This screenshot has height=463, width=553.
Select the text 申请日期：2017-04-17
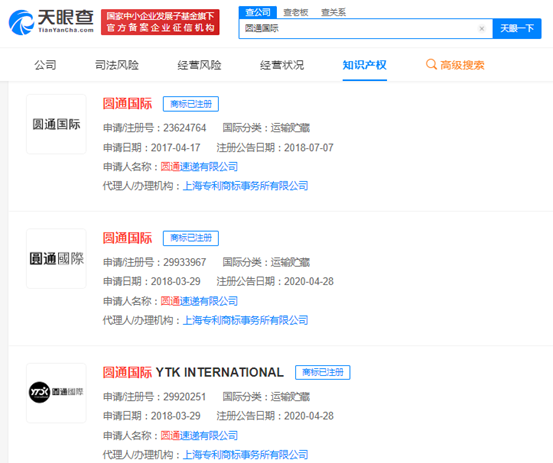[x=152, y=147]
